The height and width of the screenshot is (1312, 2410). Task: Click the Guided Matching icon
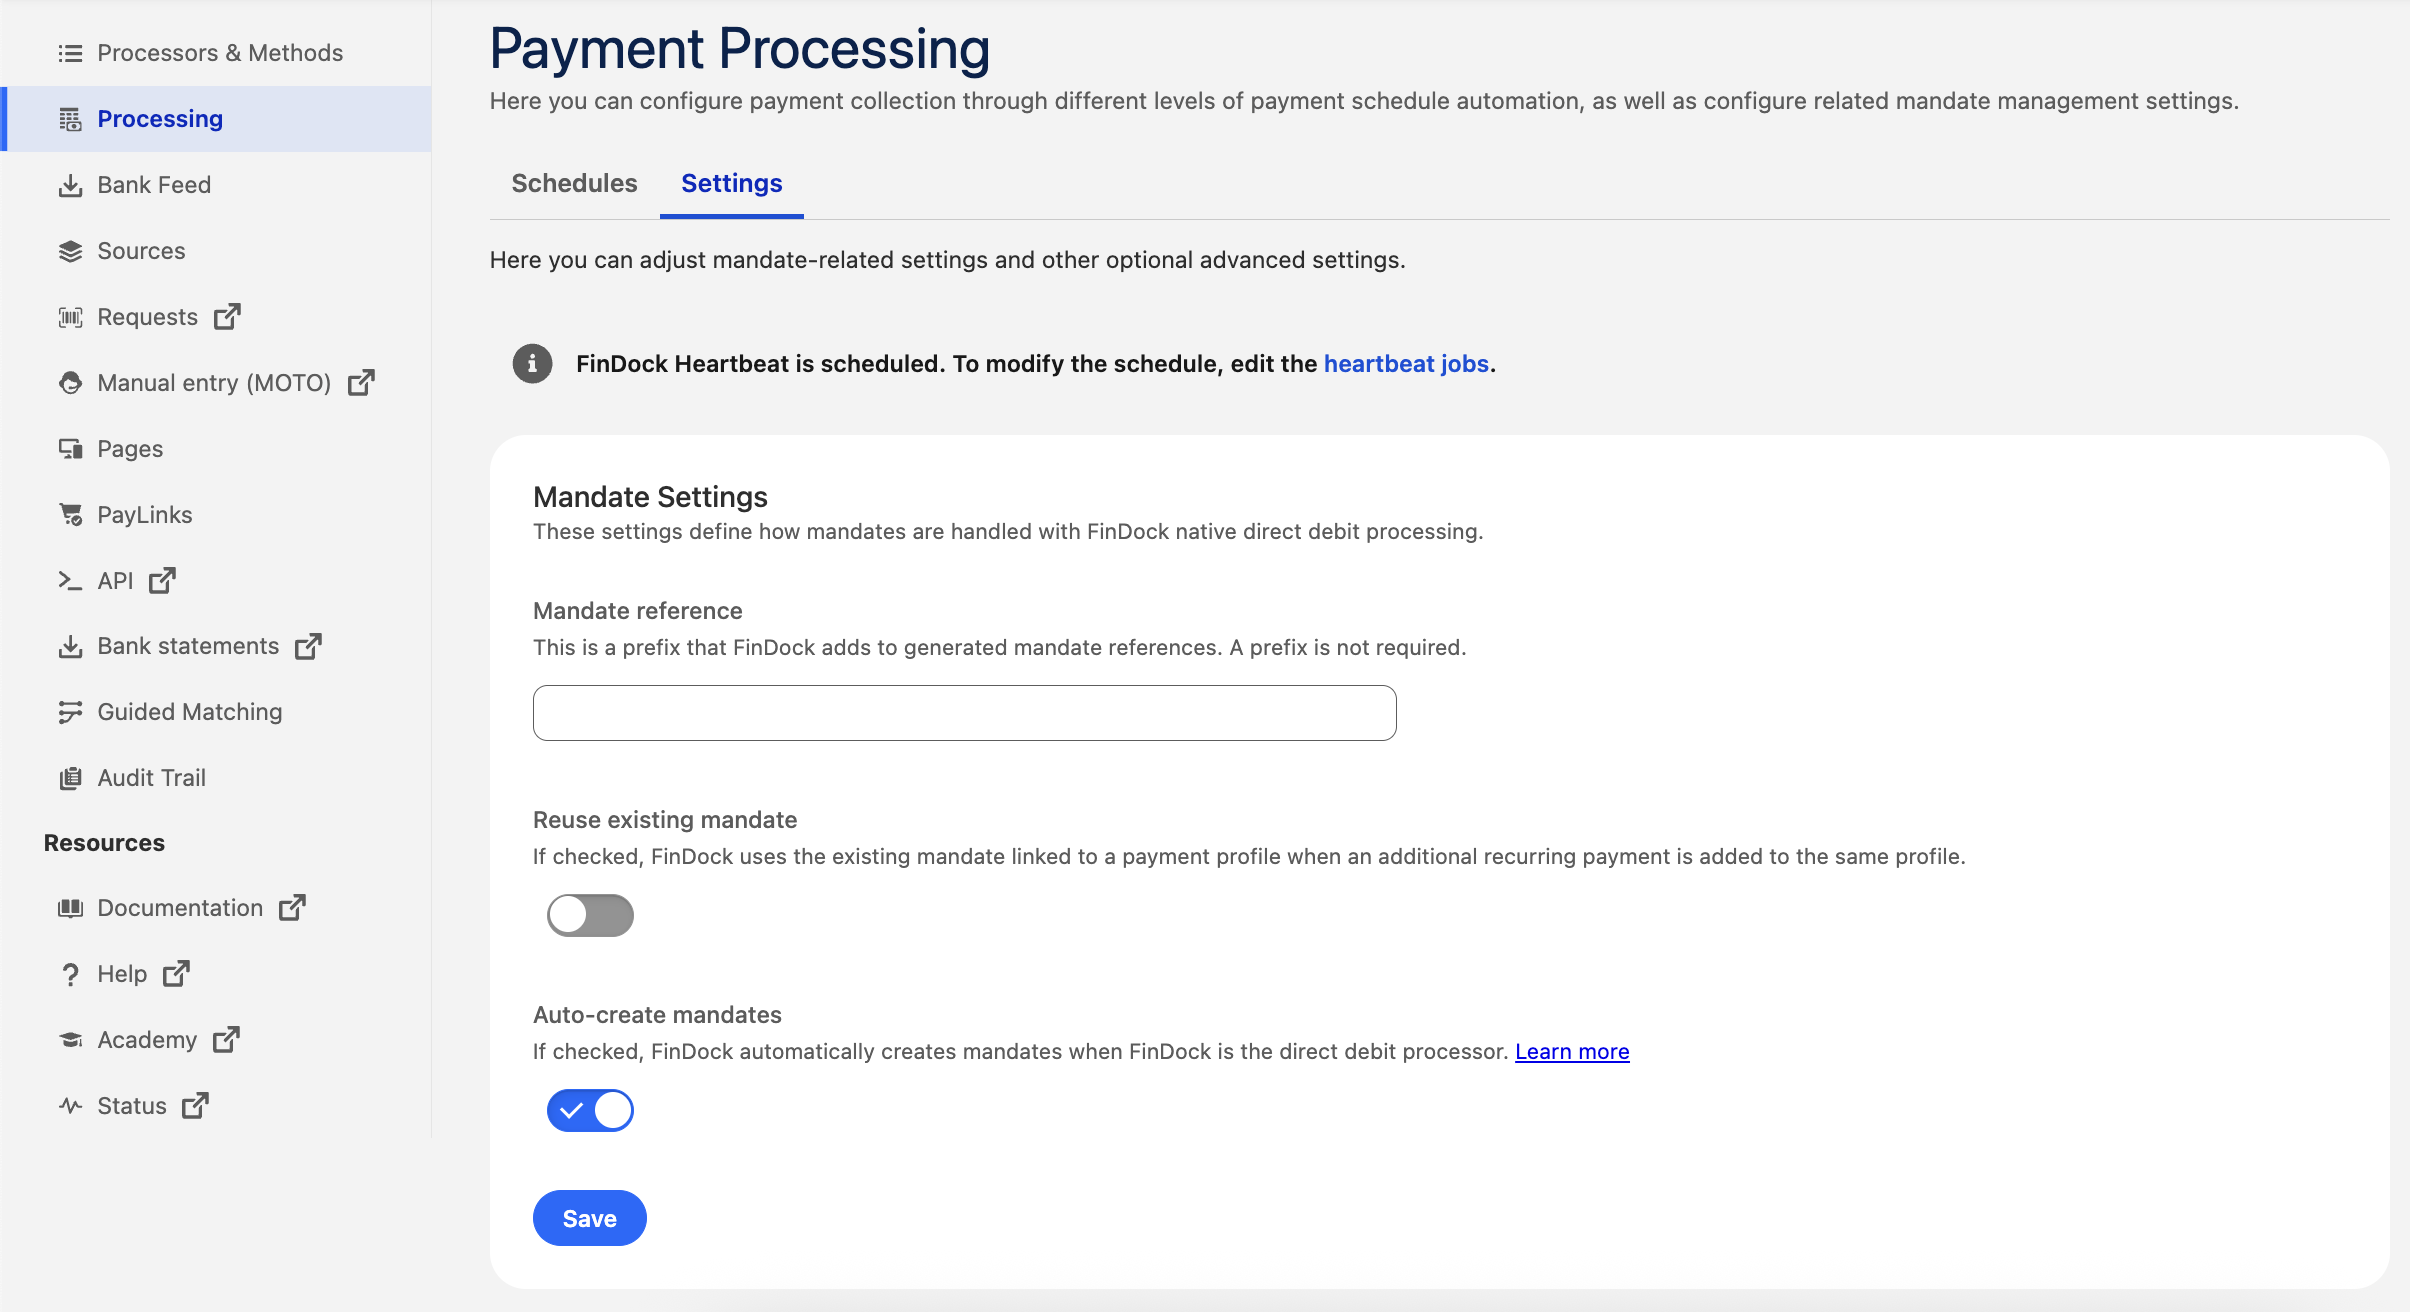point(70,712)
